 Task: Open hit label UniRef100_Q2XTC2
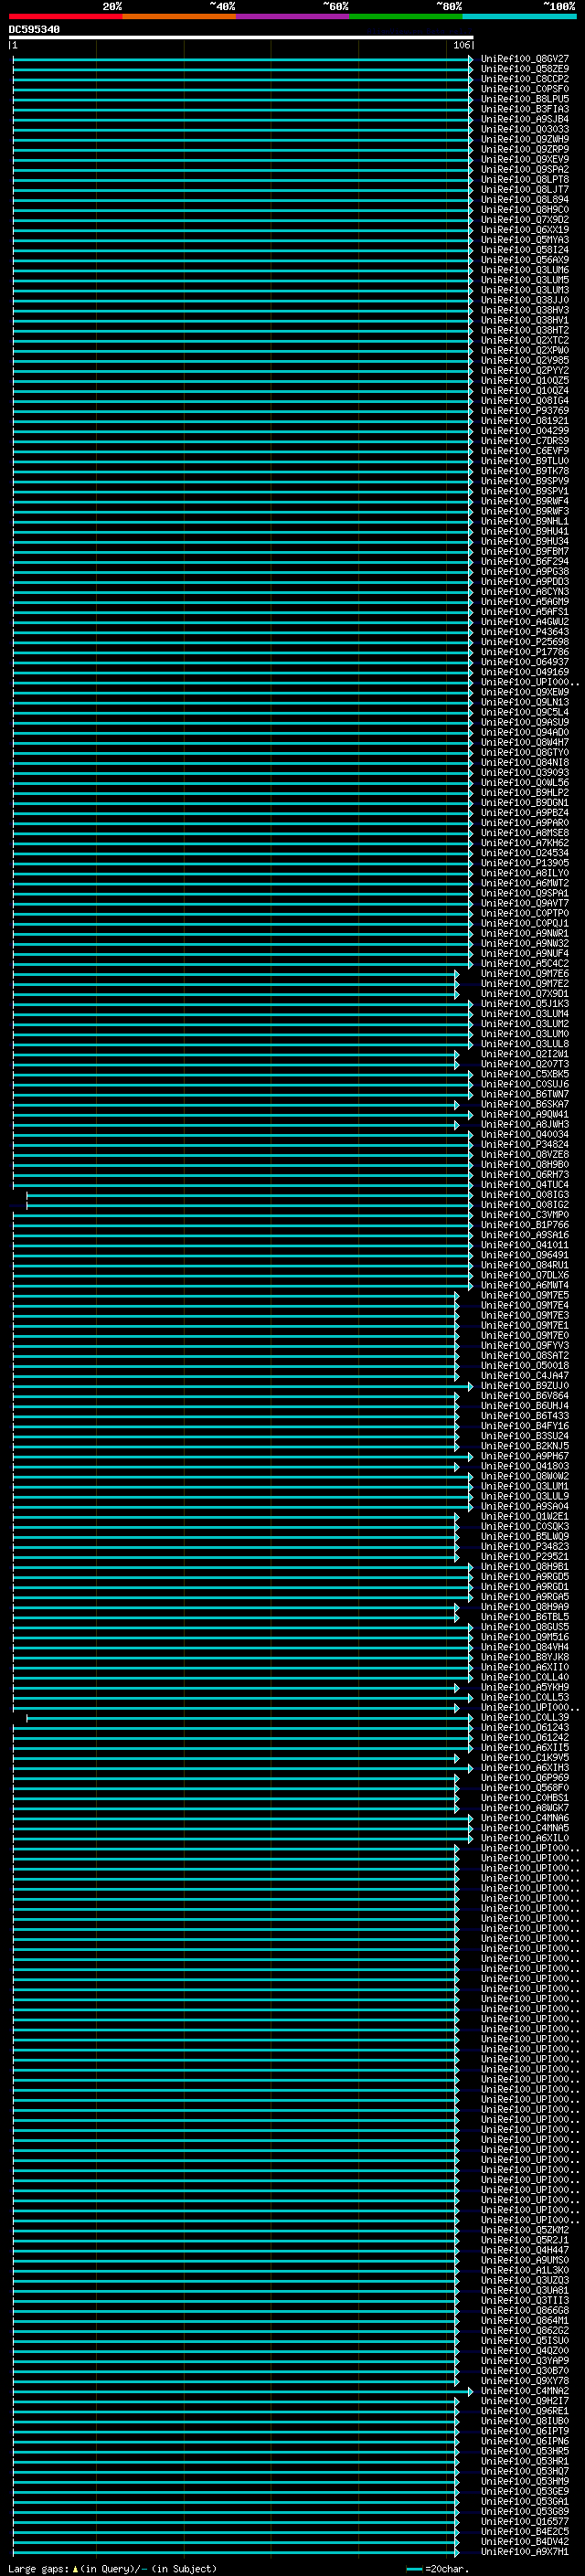(524, 340)
